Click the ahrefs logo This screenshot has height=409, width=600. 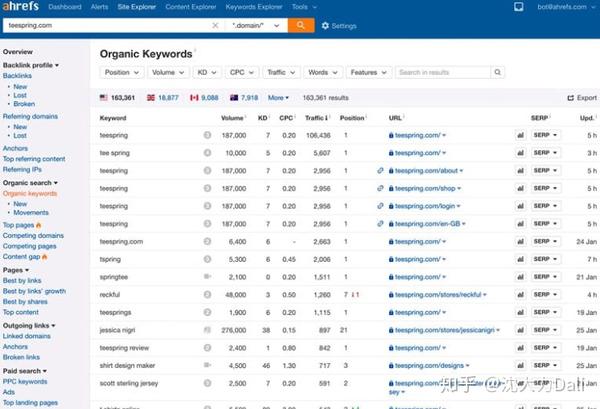coord(21,6)
